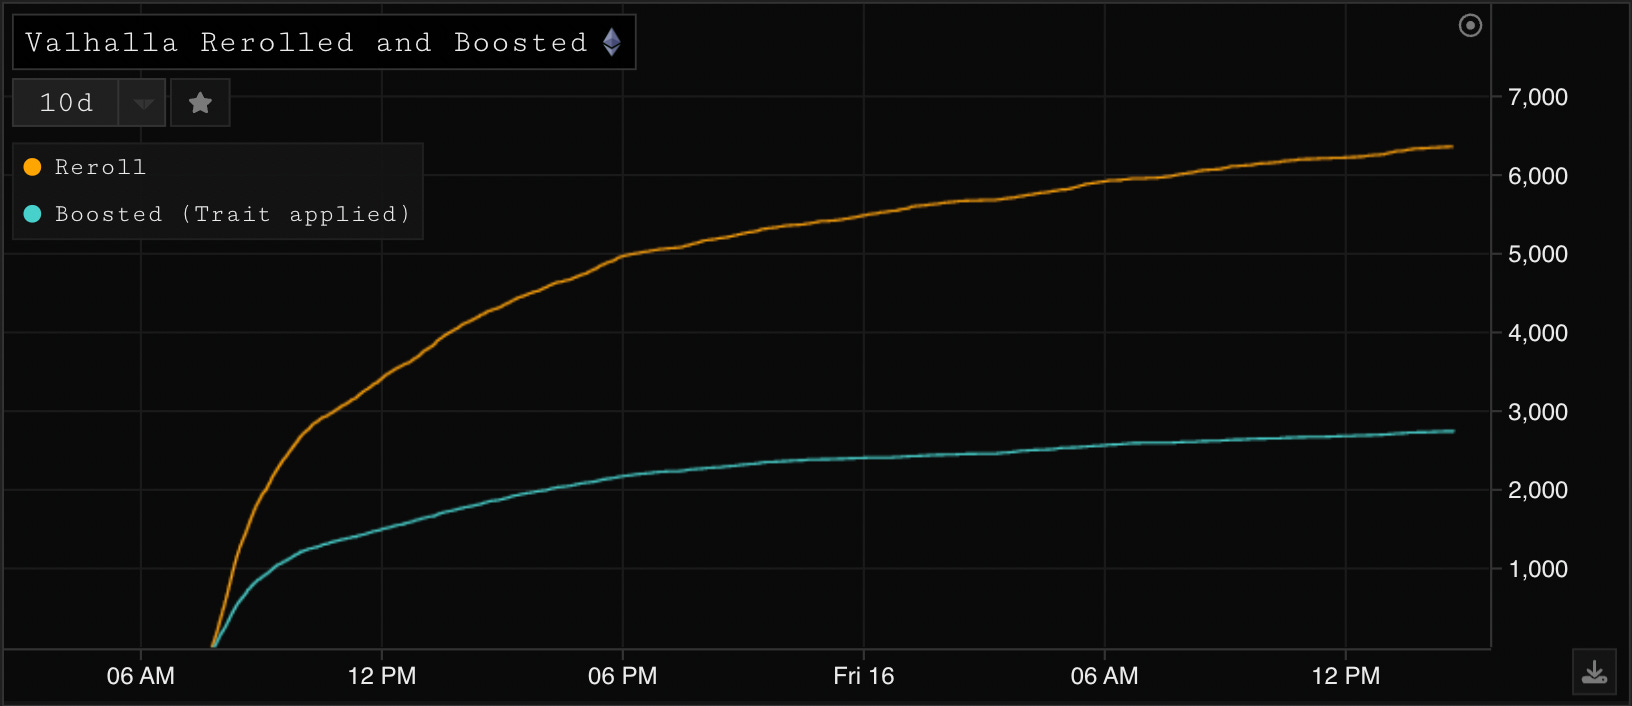Click the Ethereum diamond icon in title
This screenshot has width=1632, height=706.
coord(612,42)
